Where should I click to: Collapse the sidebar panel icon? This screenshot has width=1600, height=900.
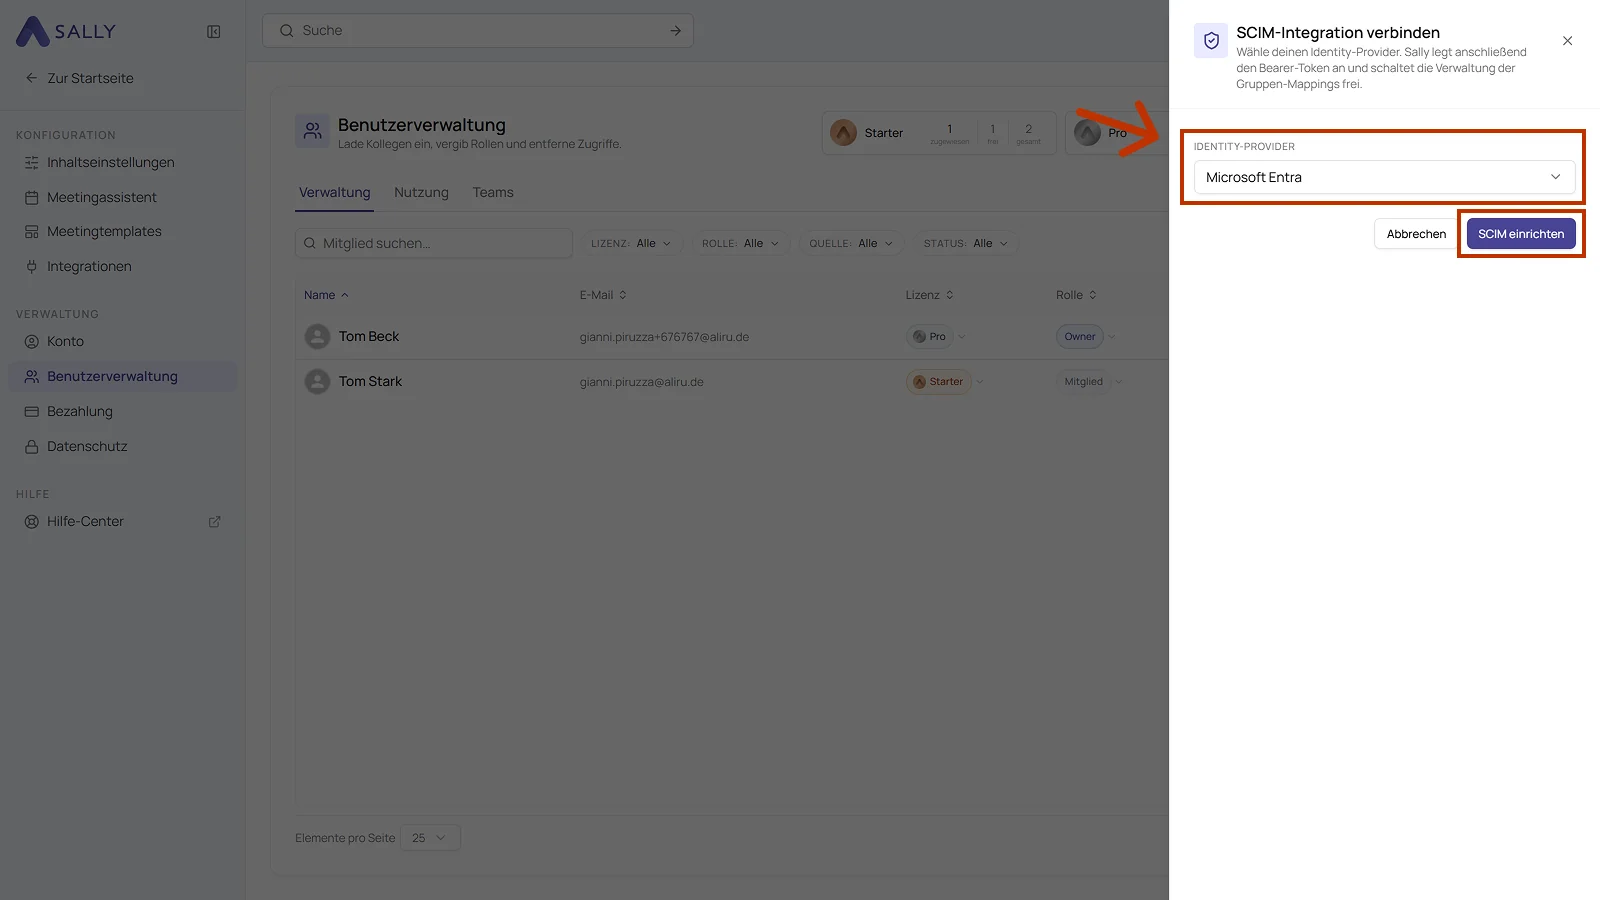click(214, 32)
